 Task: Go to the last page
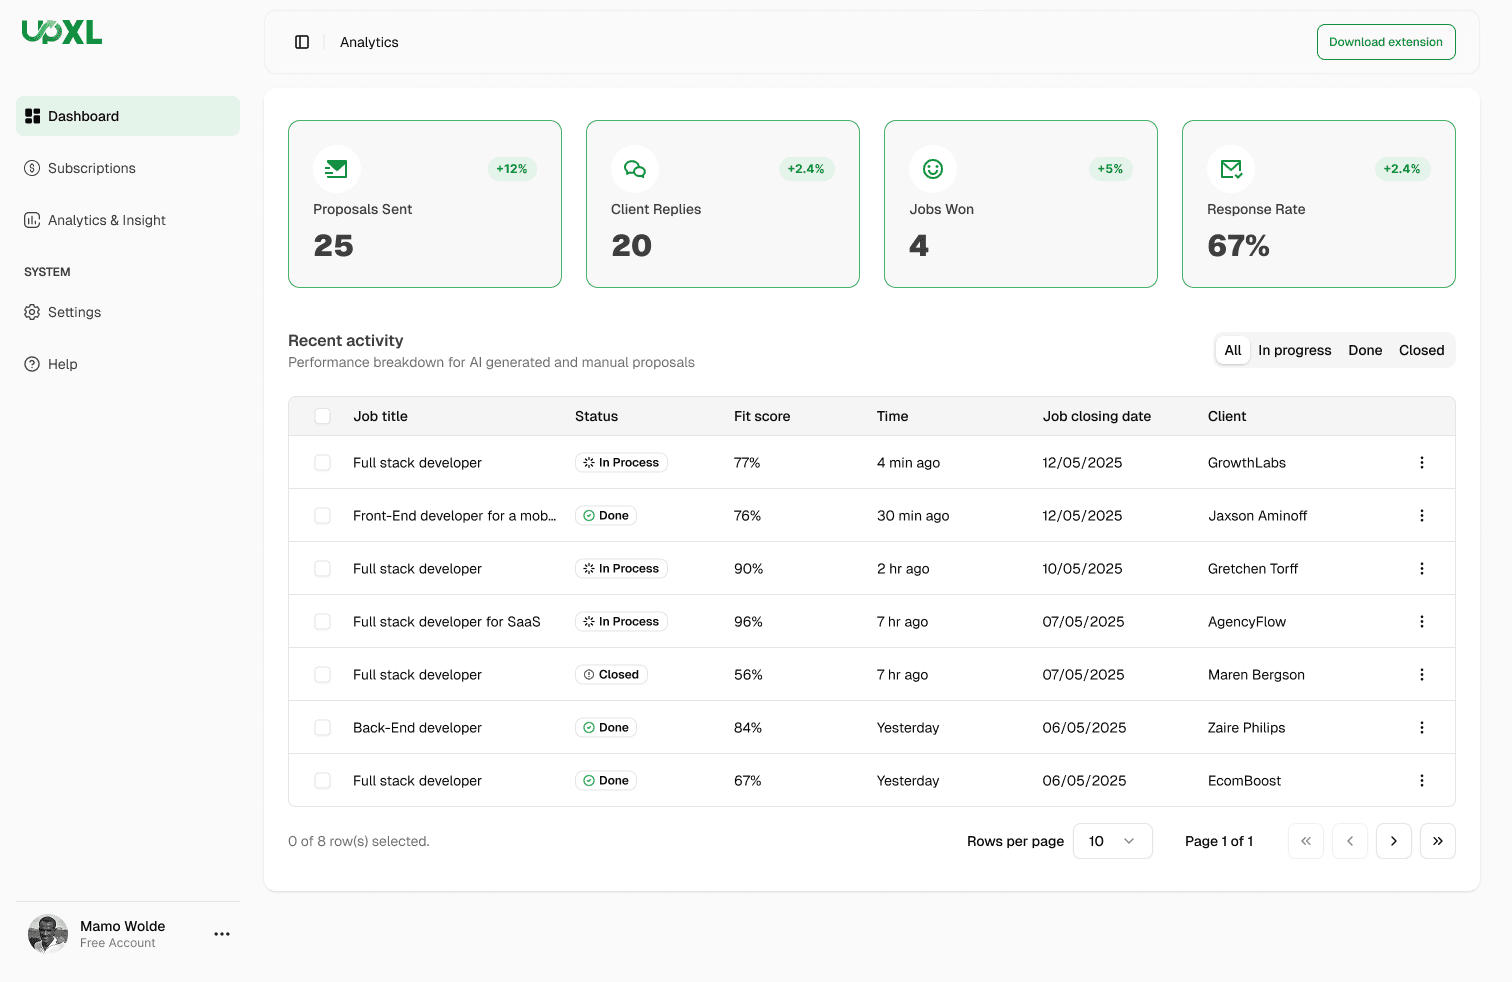[x=1438, y=841]
